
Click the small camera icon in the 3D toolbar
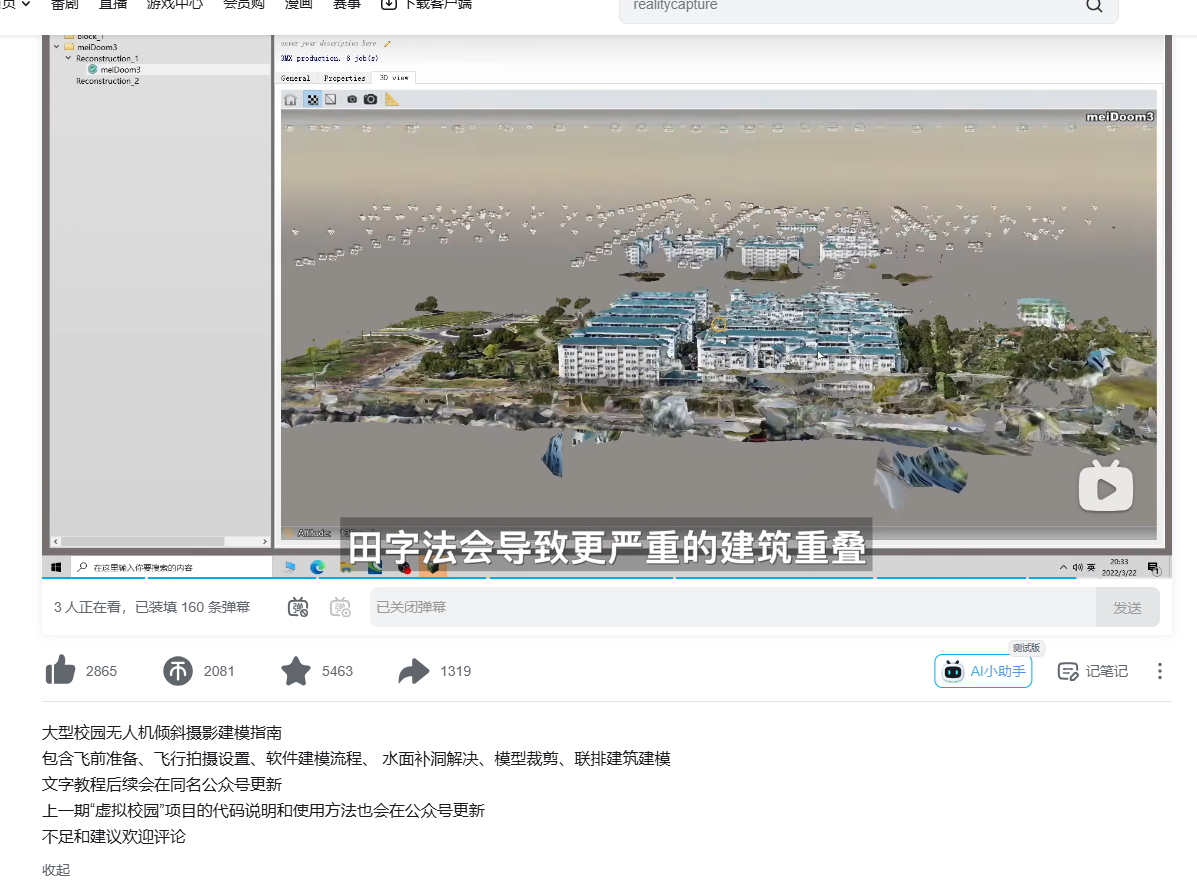tap(352, 100)
